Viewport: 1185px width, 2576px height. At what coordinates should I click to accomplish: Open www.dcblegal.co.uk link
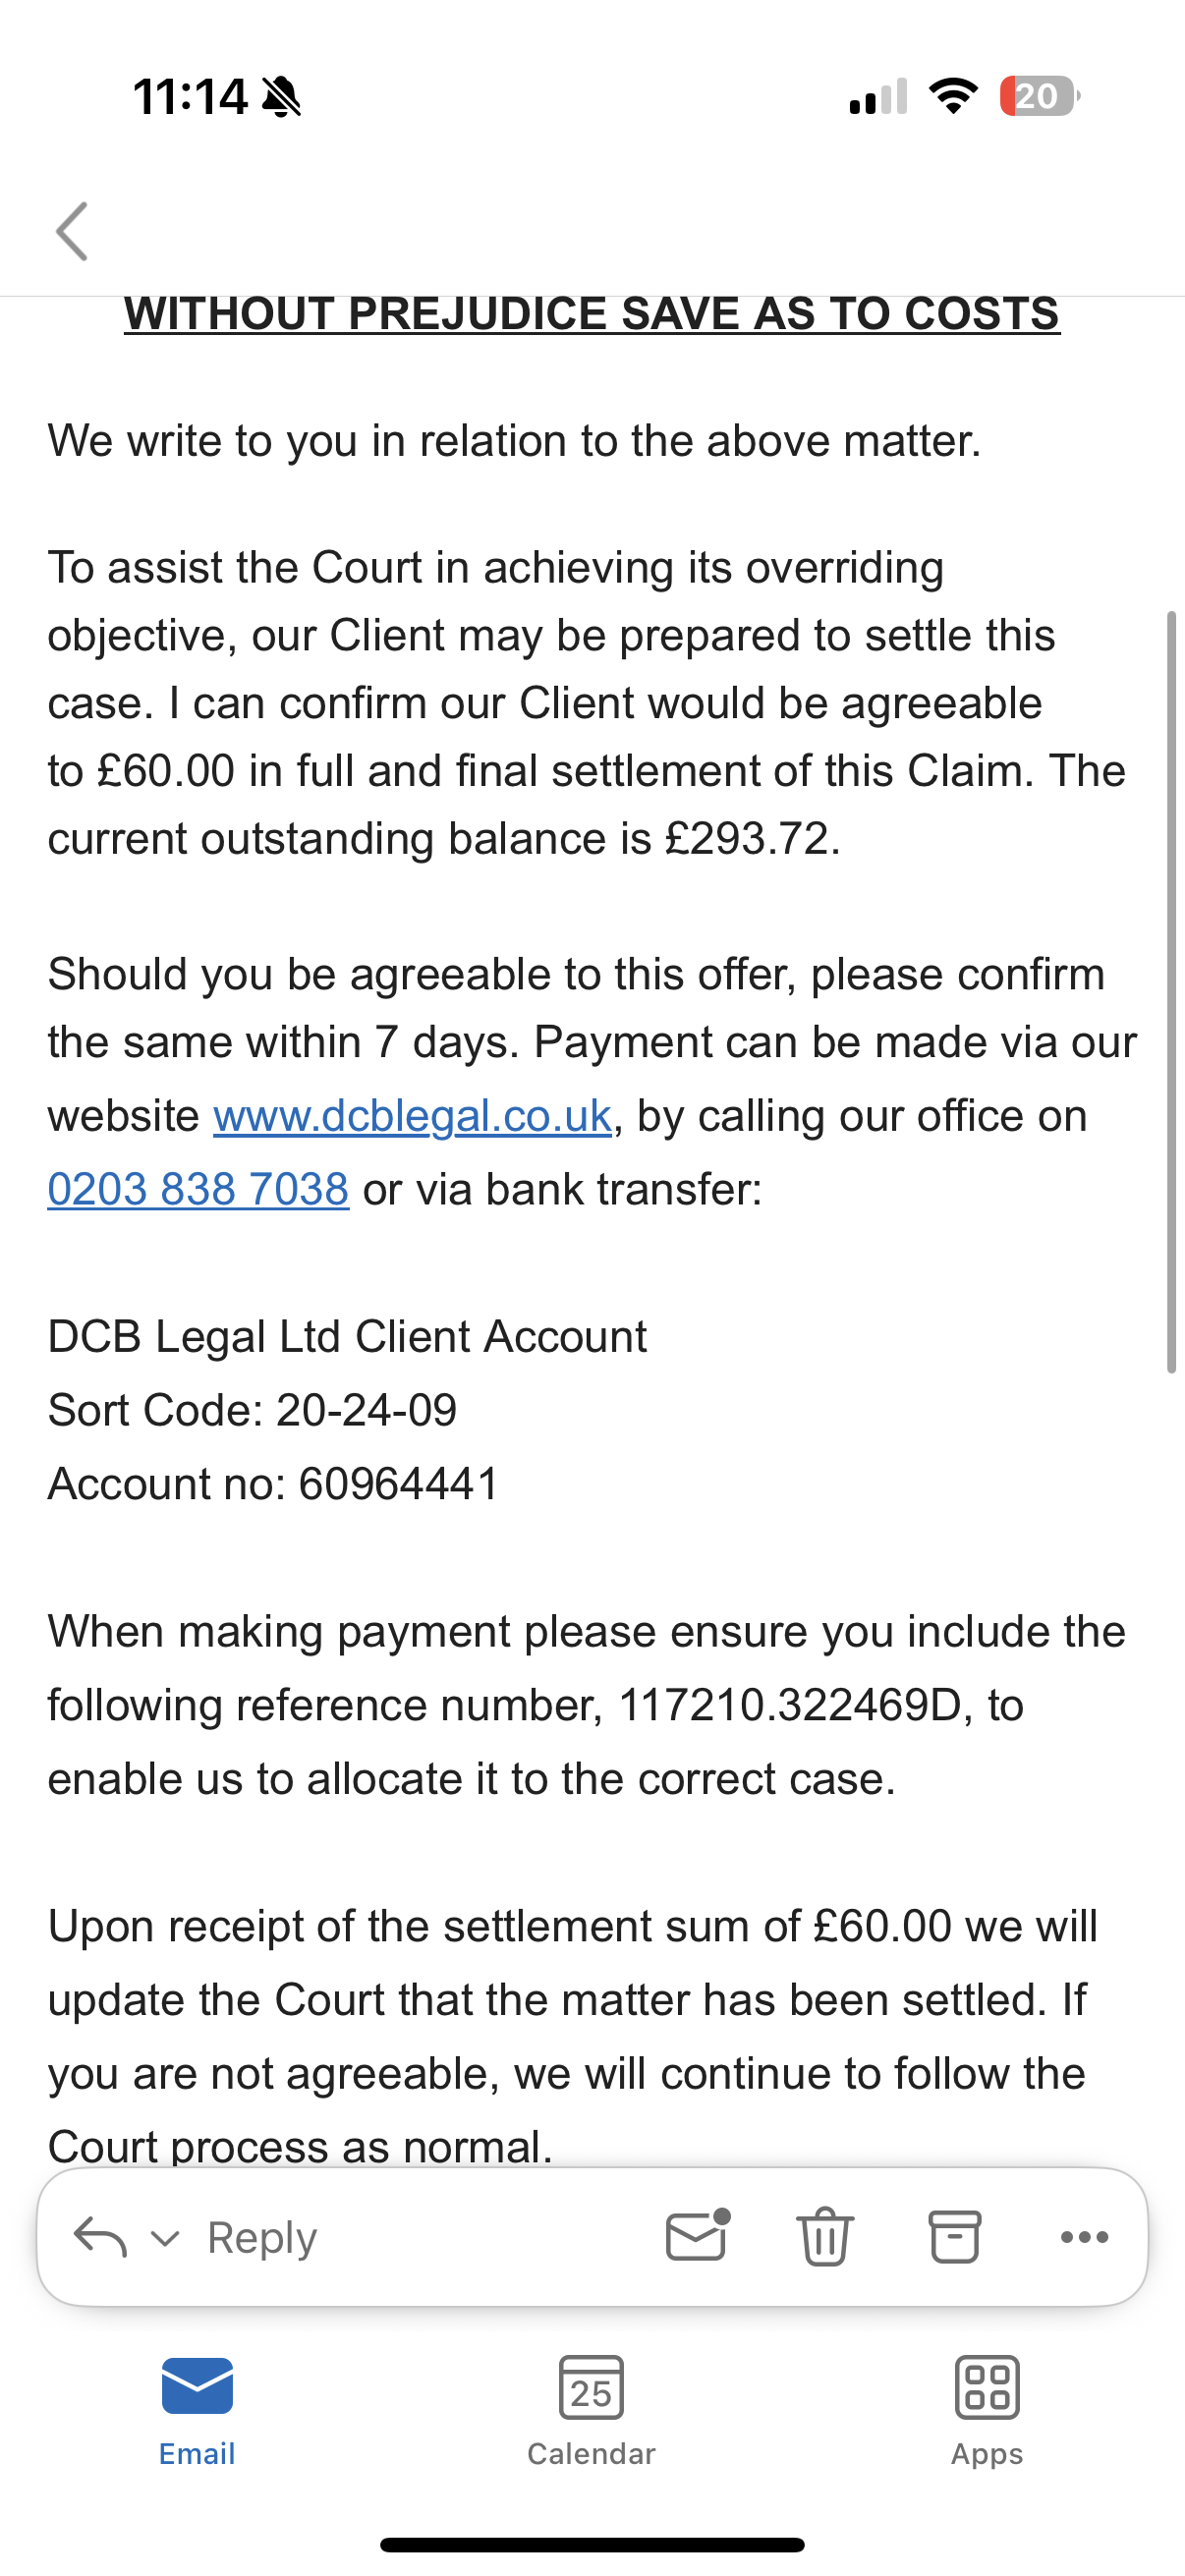412,1116
